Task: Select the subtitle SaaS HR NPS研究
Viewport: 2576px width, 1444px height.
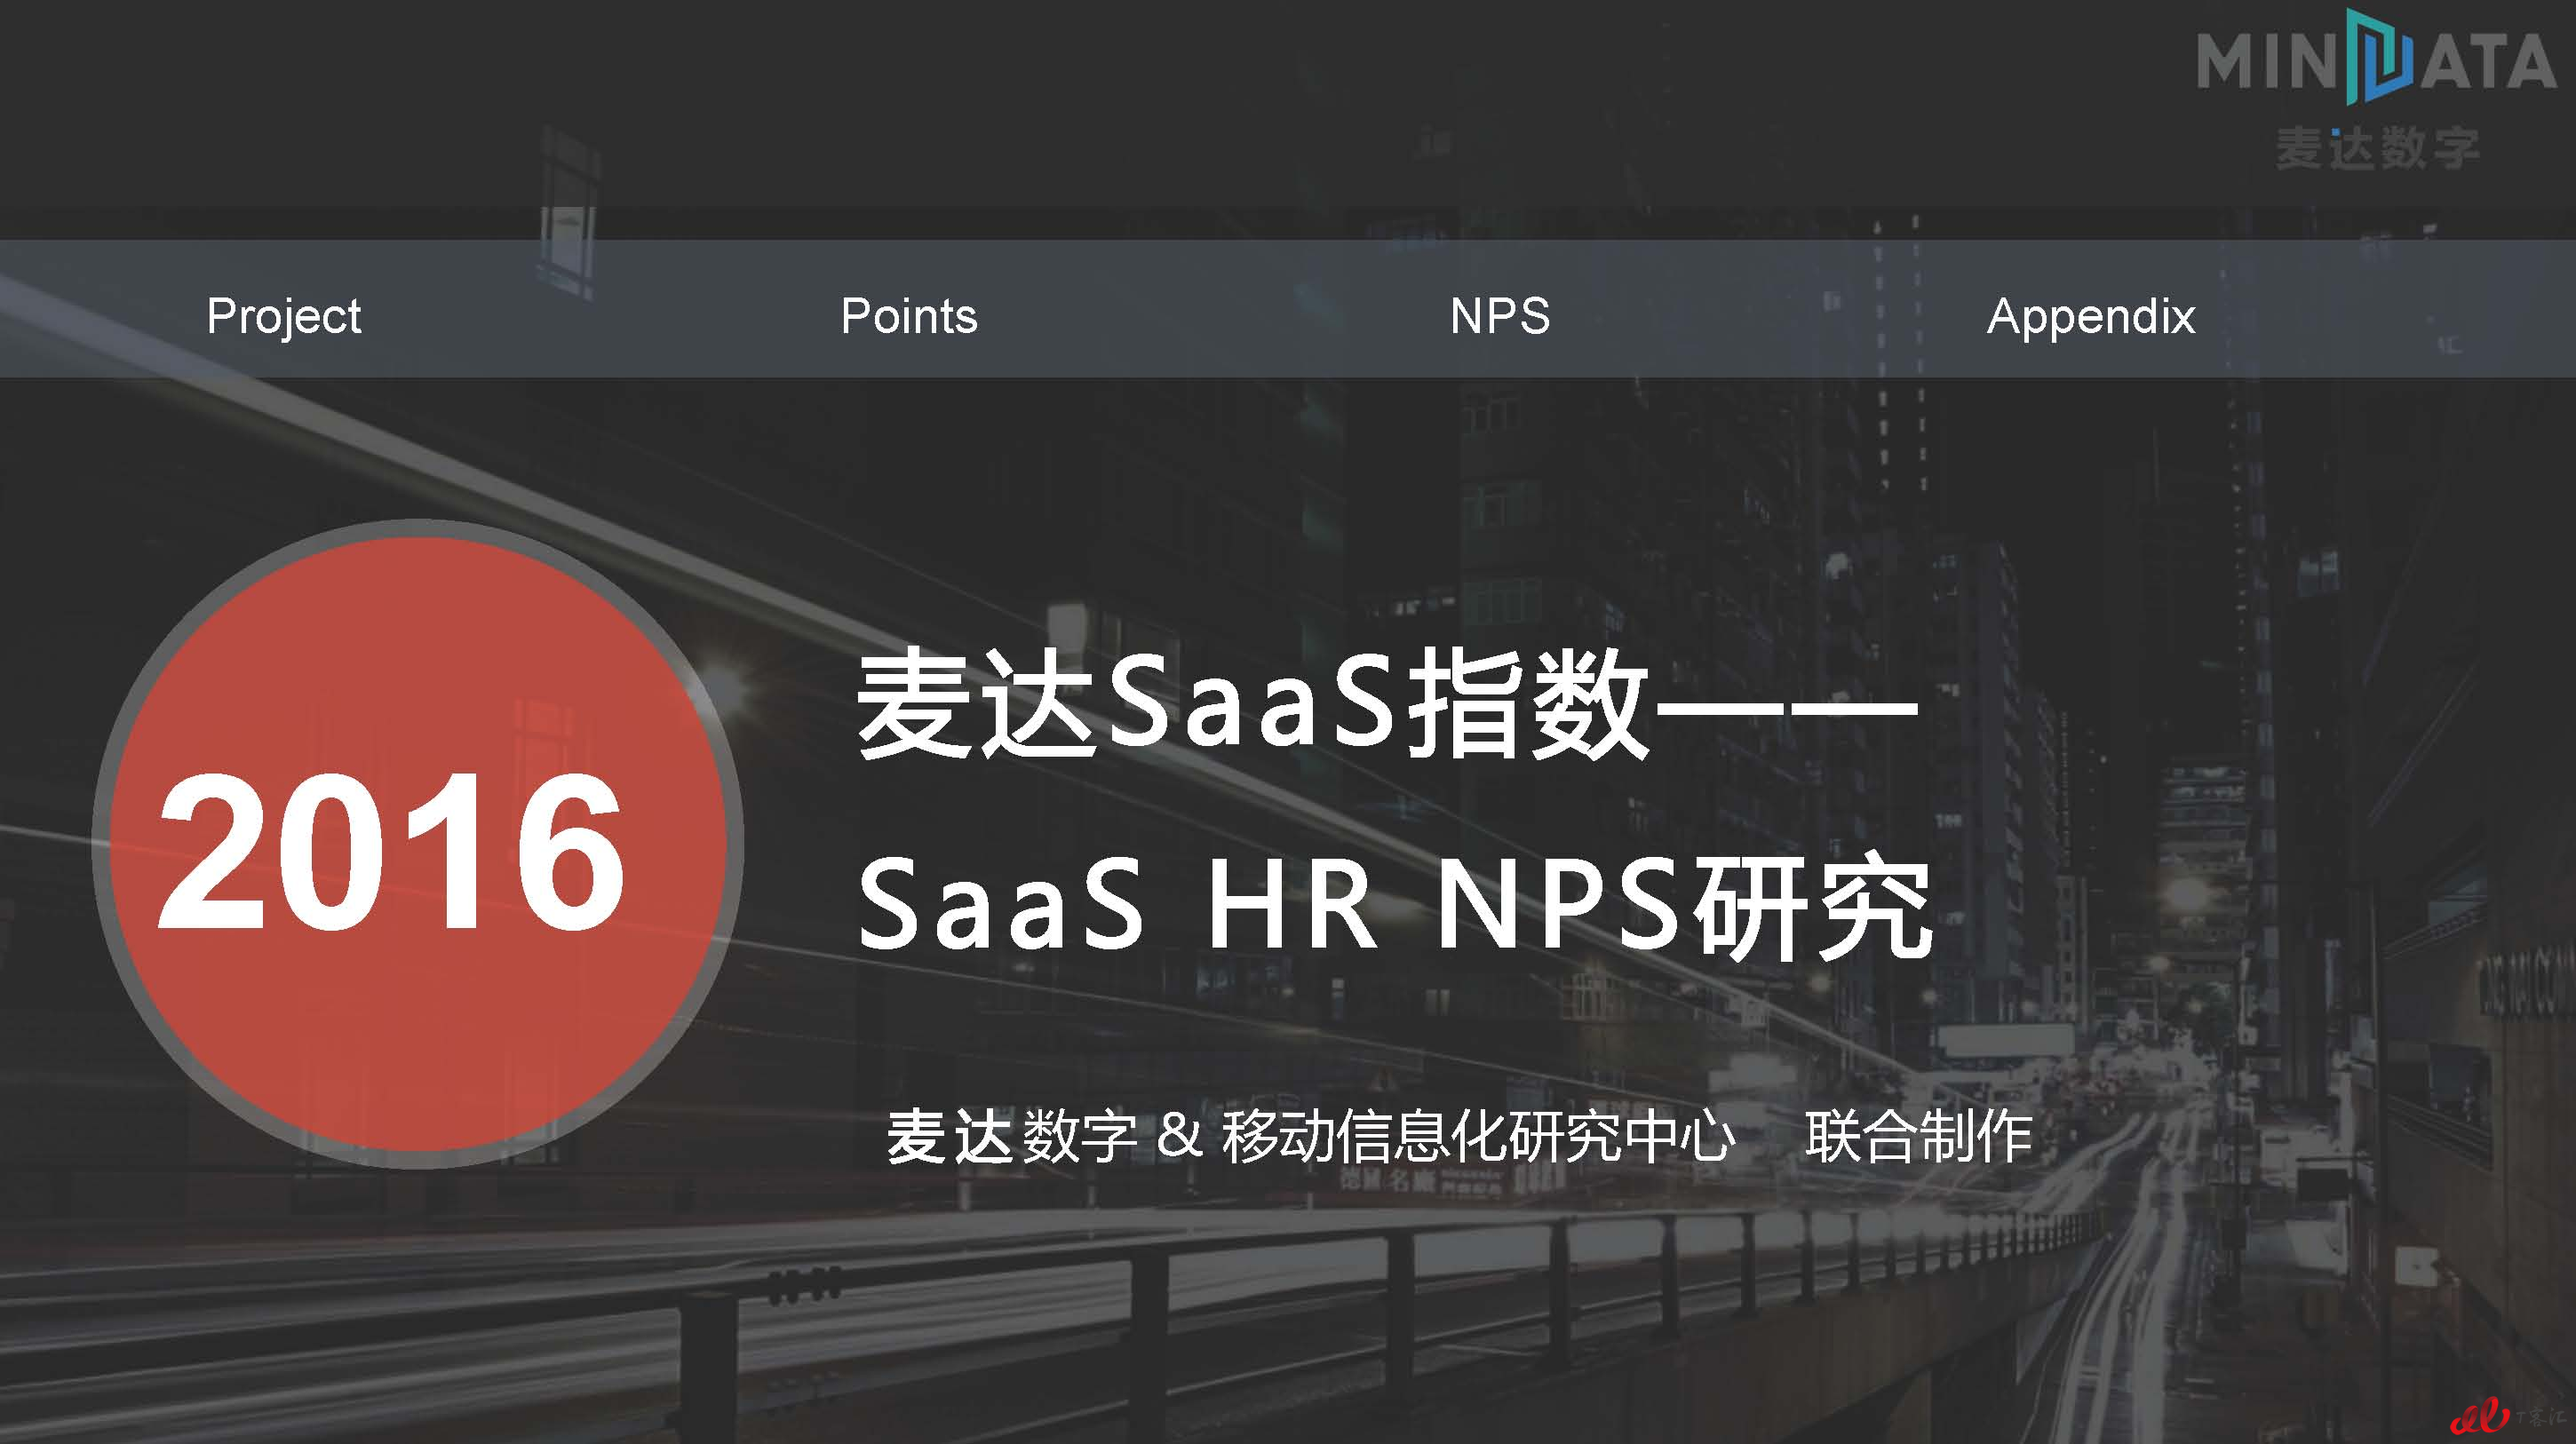Action: click(x=1395, y=906)
